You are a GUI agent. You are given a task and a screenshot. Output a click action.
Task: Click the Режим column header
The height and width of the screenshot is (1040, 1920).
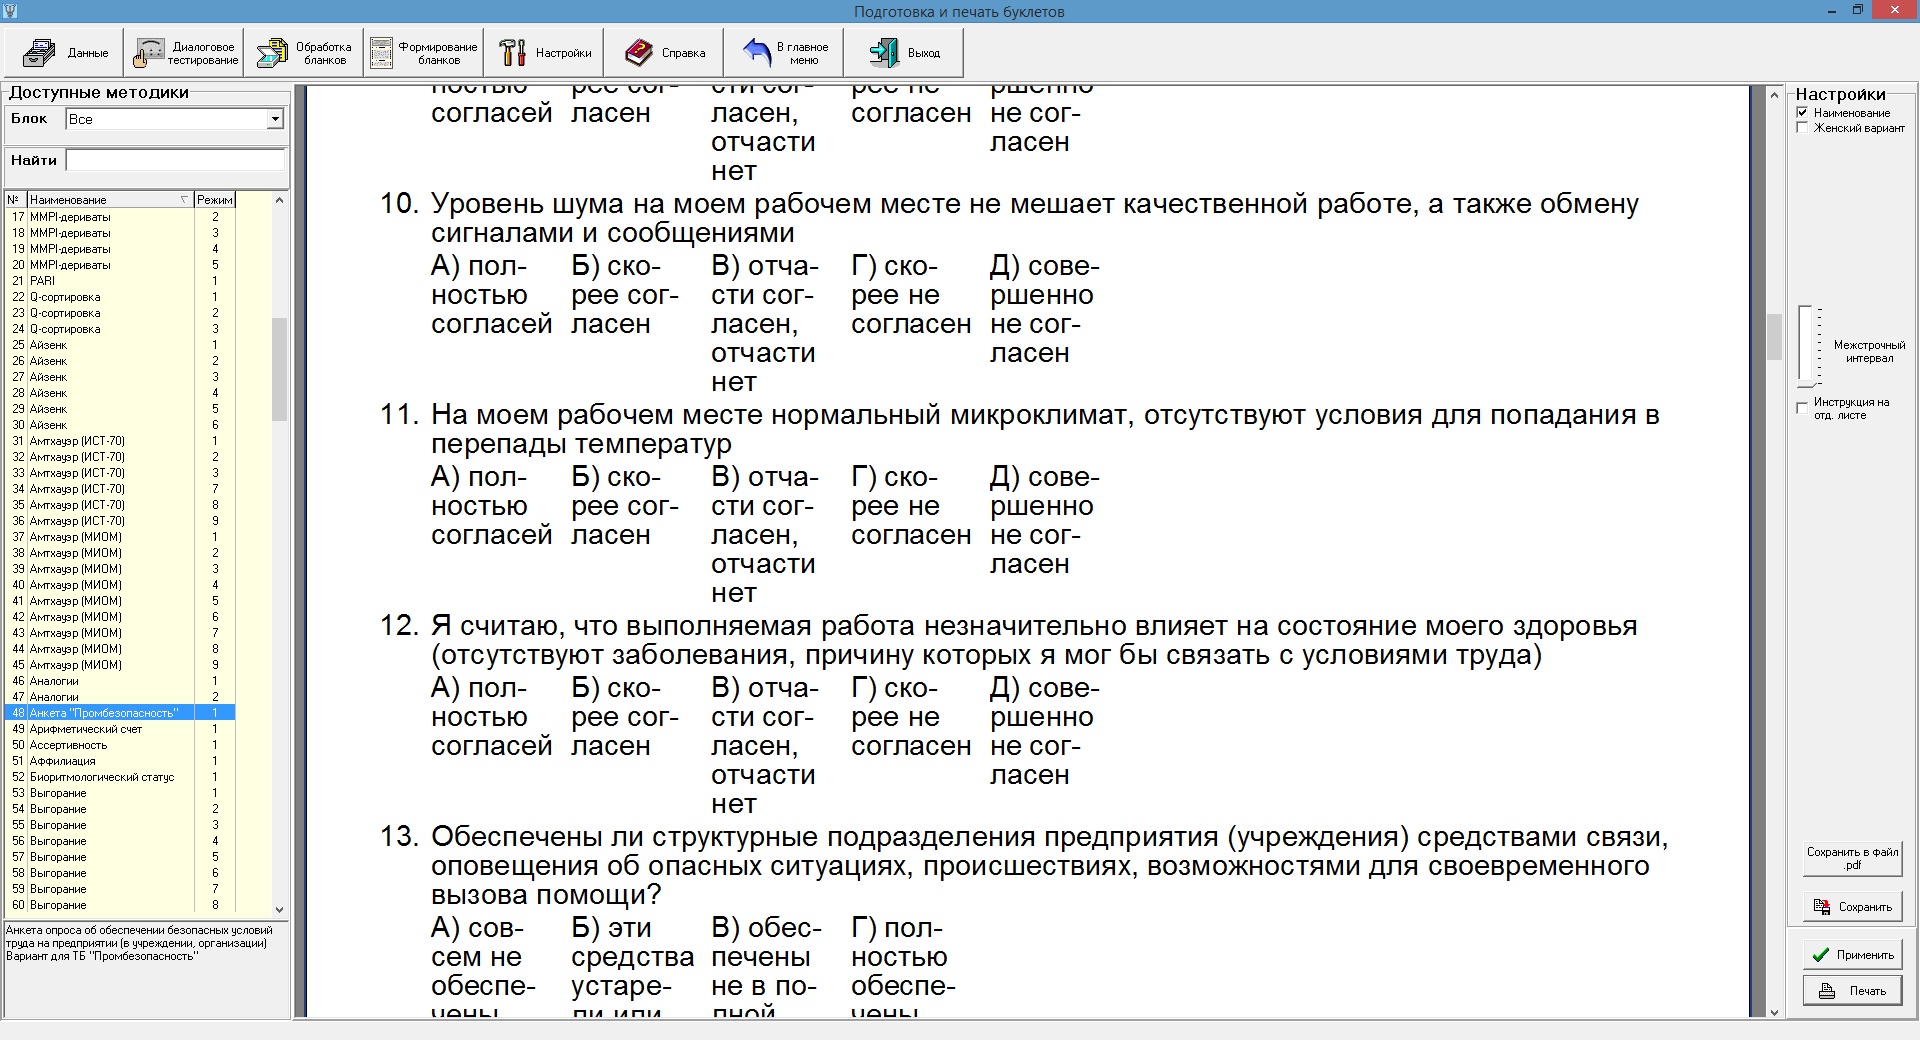(x=214, y=200)
